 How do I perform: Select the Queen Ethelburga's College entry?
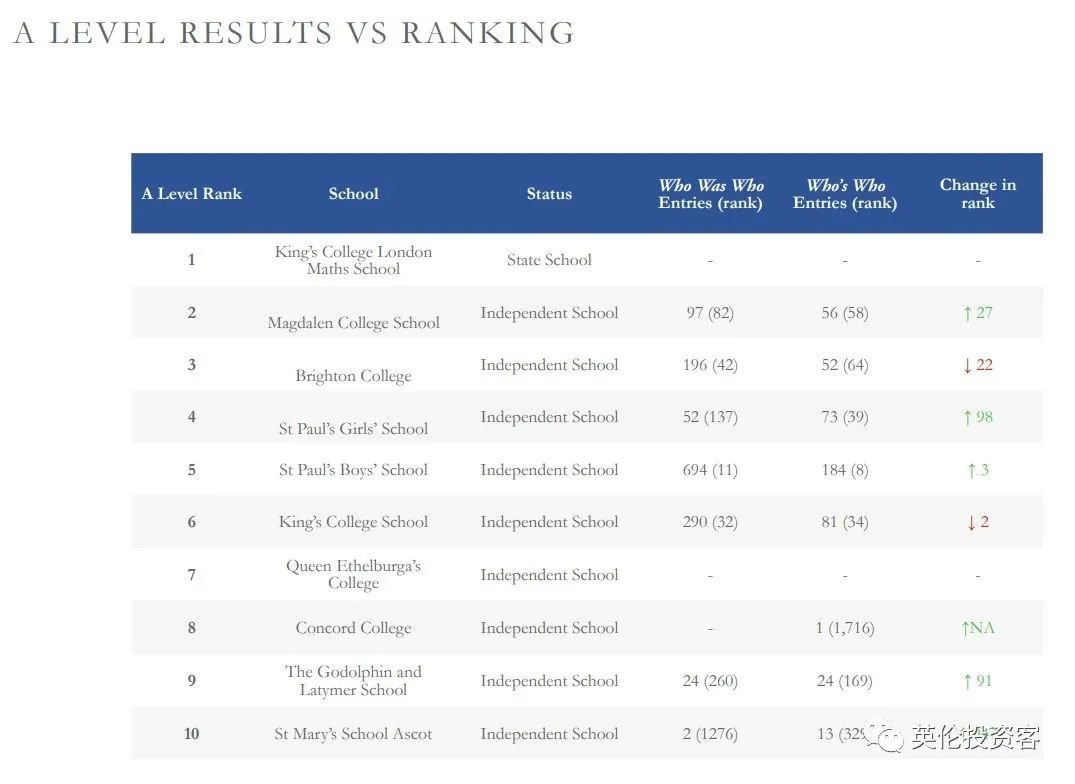click(354, 574)
